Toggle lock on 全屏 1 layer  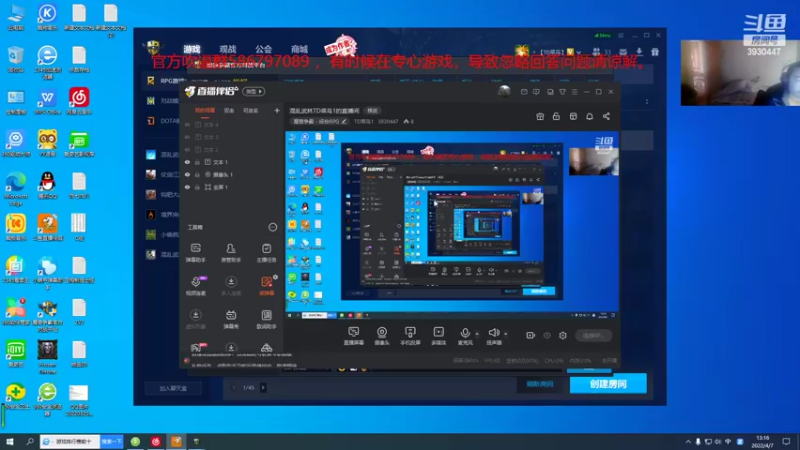197,187
